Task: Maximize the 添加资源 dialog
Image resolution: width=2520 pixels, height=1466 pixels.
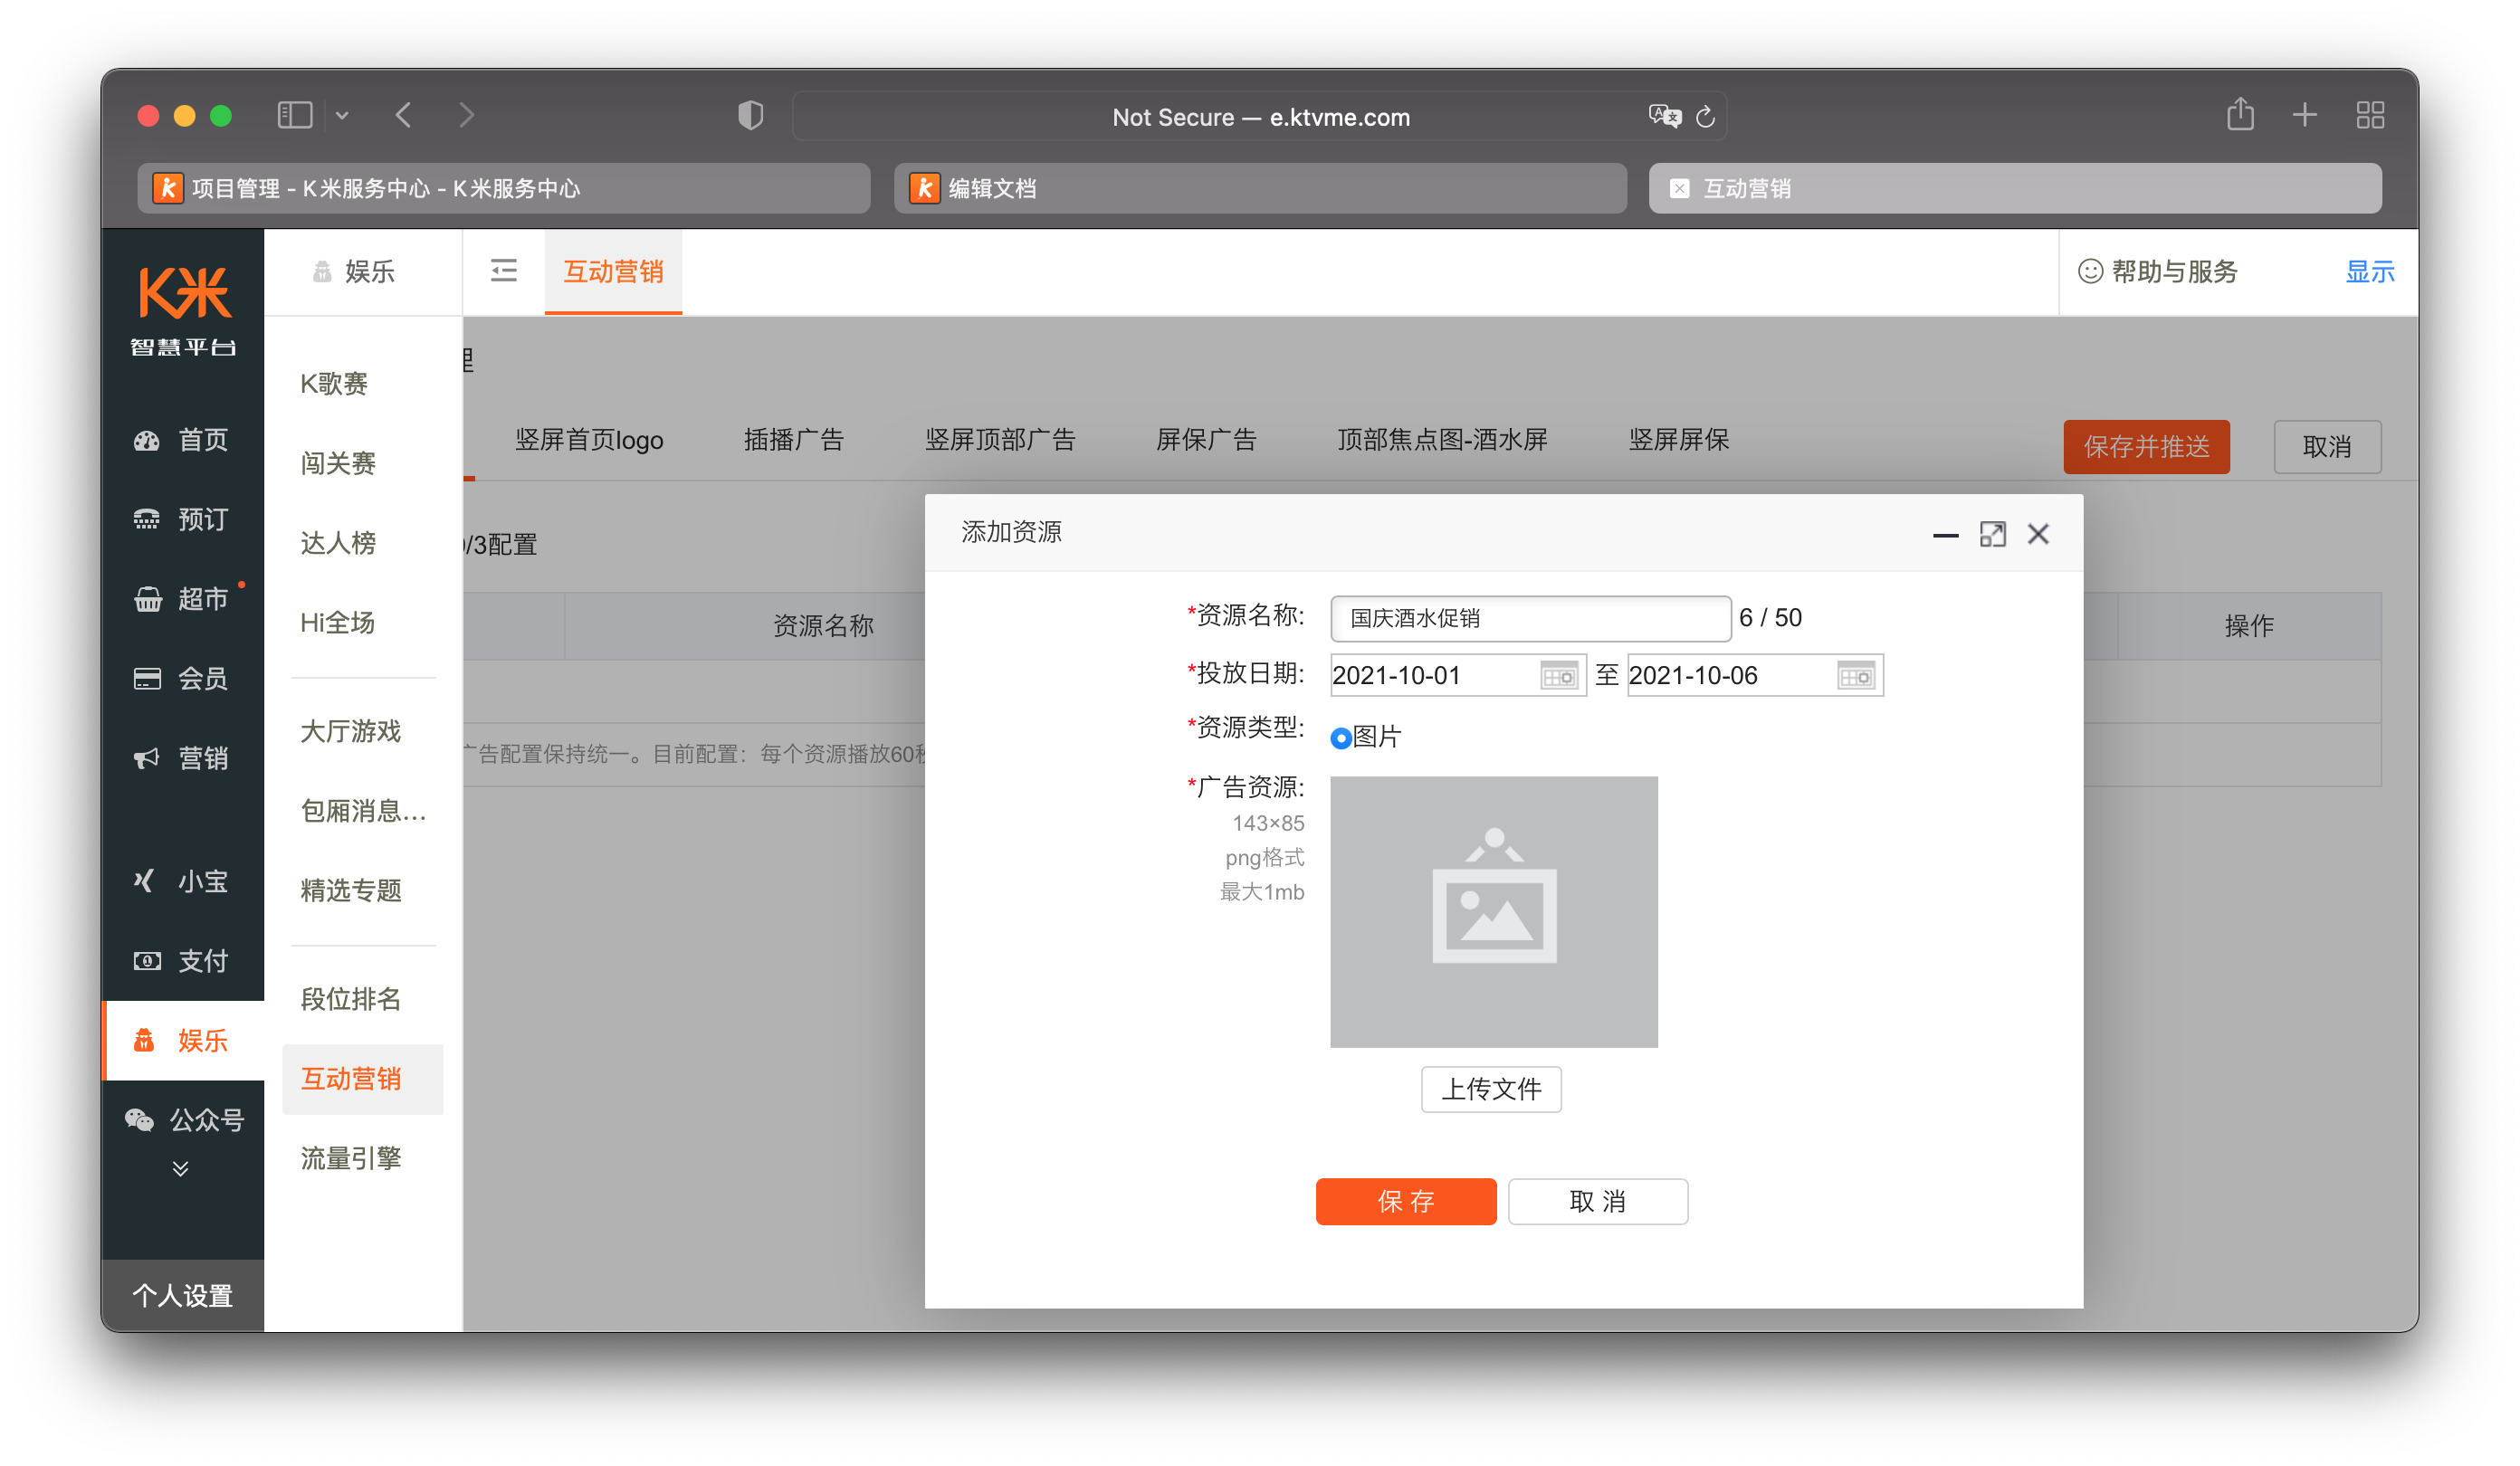Action: coord(1992,534)
